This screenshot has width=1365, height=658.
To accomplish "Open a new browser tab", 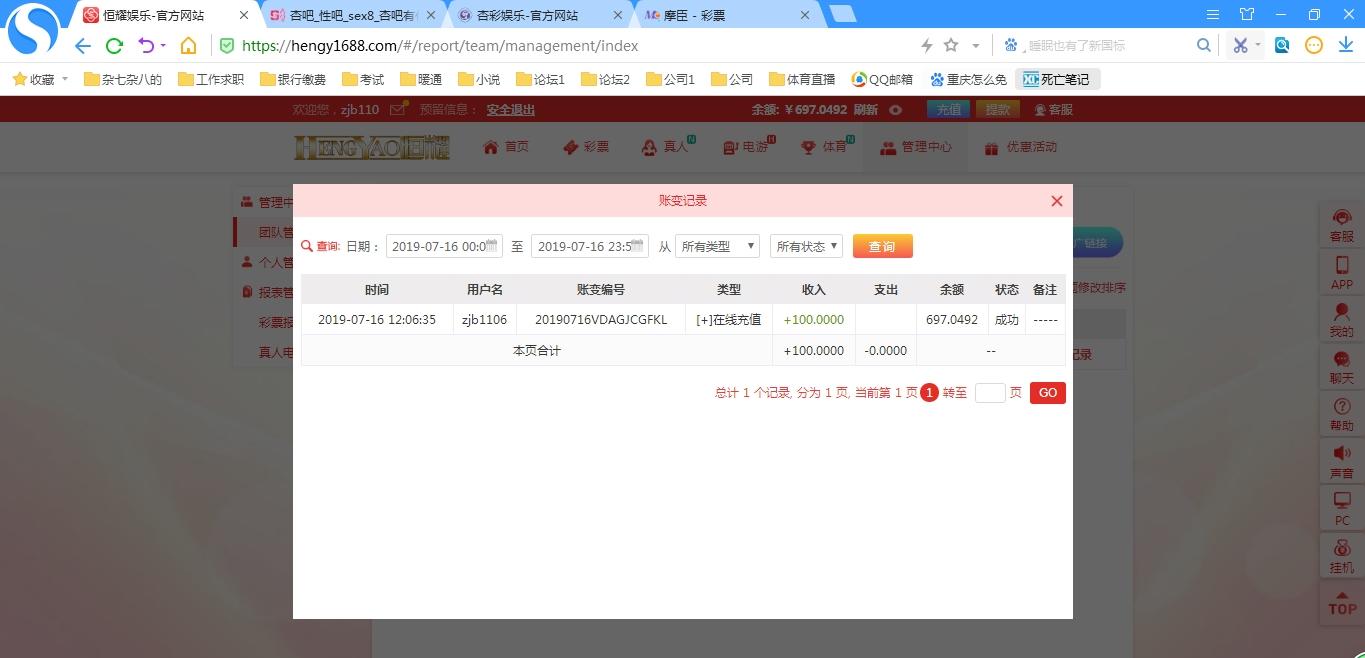I will (x=843, y=14).
